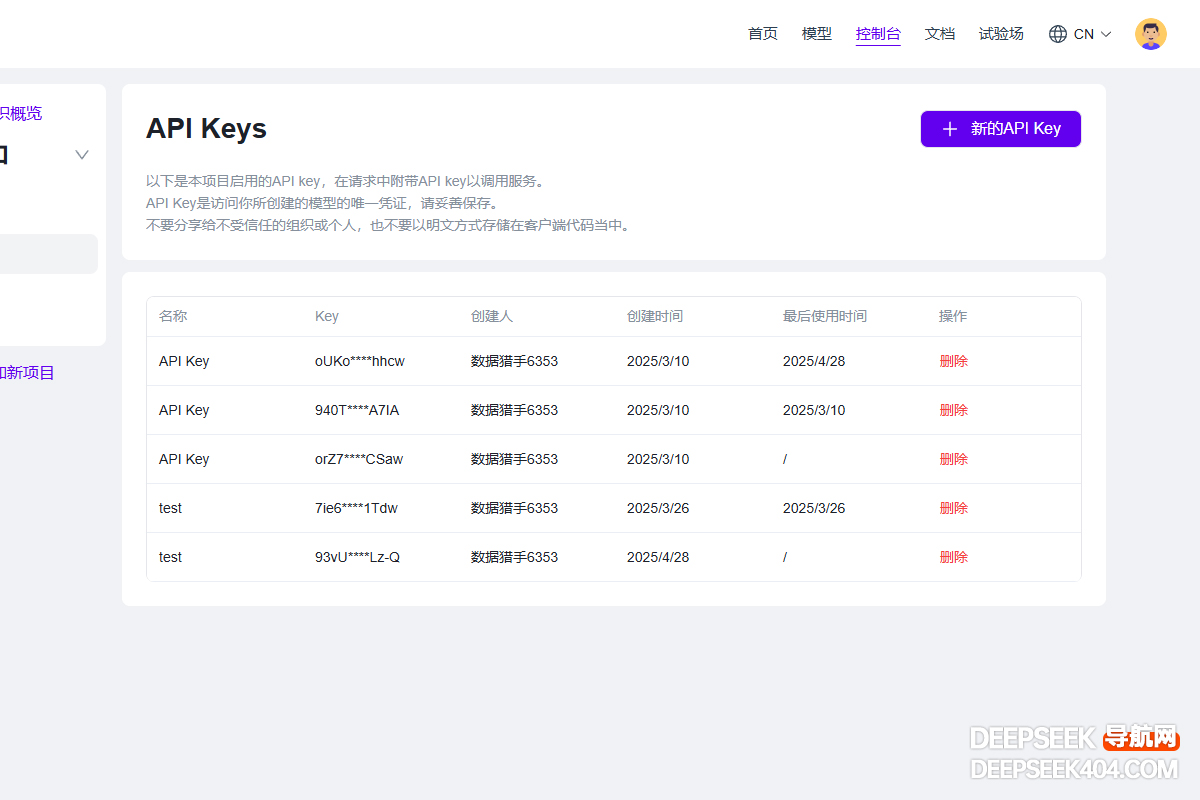Image resolution: width=1200 pixels, height=800 pixels.
Task: Click the globe language icon
Action: (x=1058, y=34)
